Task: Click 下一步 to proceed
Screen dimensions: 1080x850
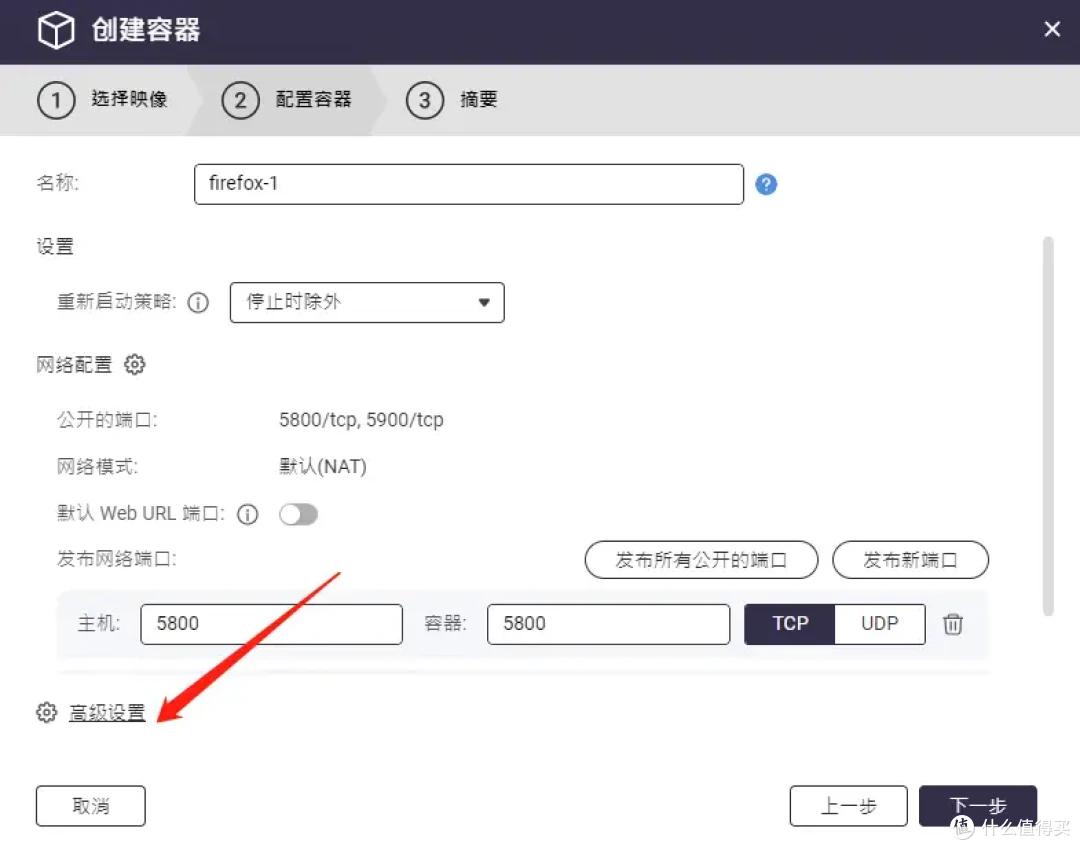Action: (978, 806)
